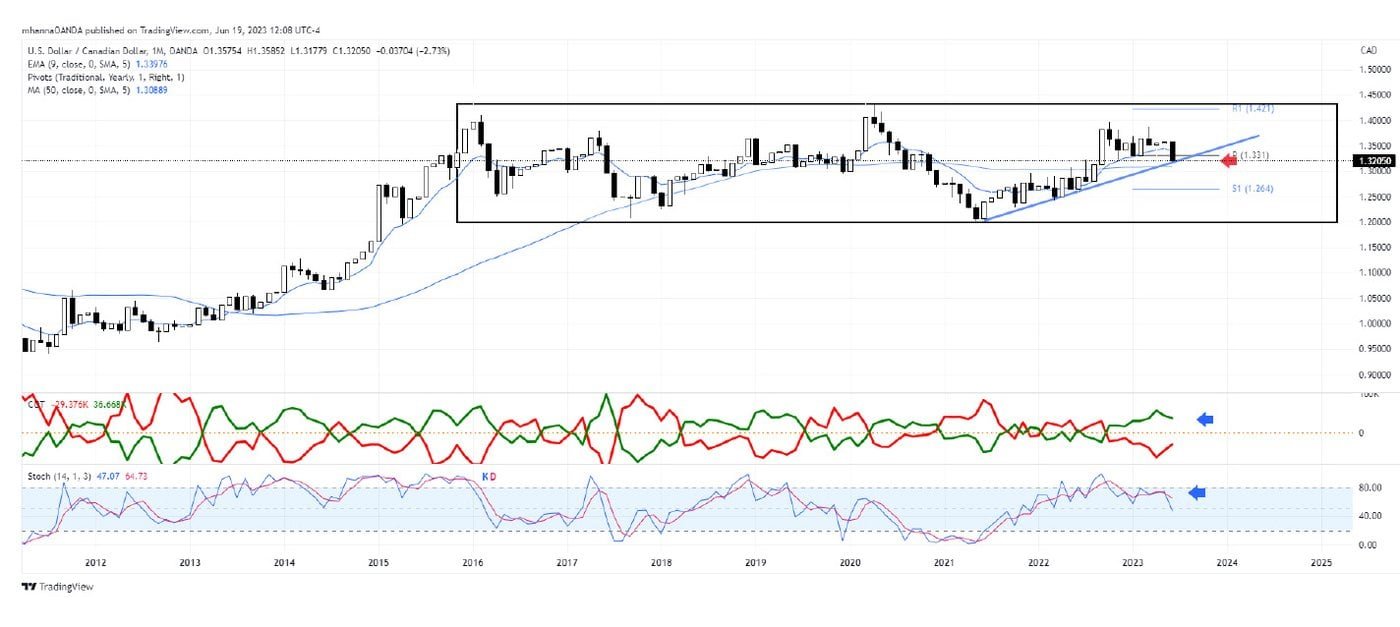Click the red arrow next to current price
The width and height of the screenshot is (1400, 627).
click(x=1229, y=160)
